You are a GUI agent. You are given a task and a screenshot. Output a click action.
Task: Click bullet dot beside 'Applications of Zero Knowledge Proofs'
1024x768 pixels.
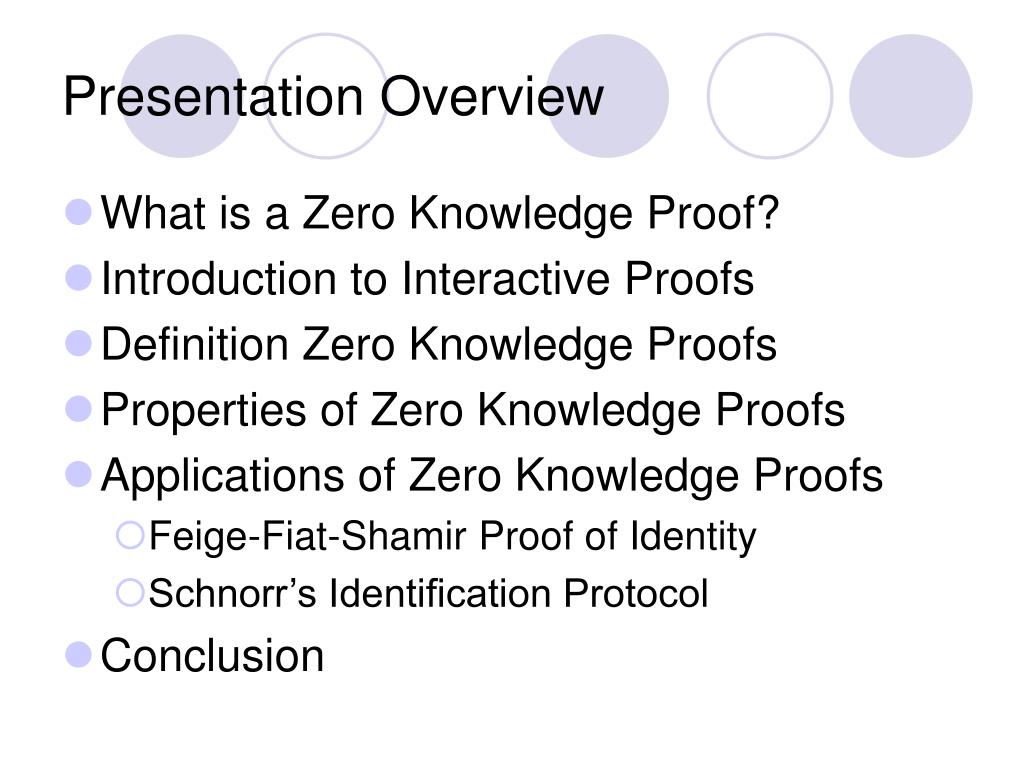79,474
